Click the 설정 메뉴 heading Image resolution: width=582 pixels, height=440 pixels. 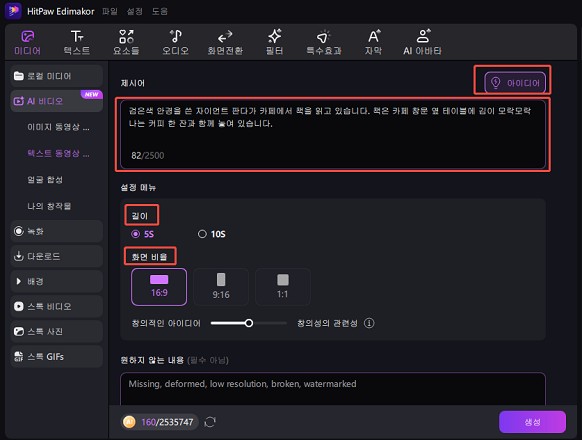point(138,188)
